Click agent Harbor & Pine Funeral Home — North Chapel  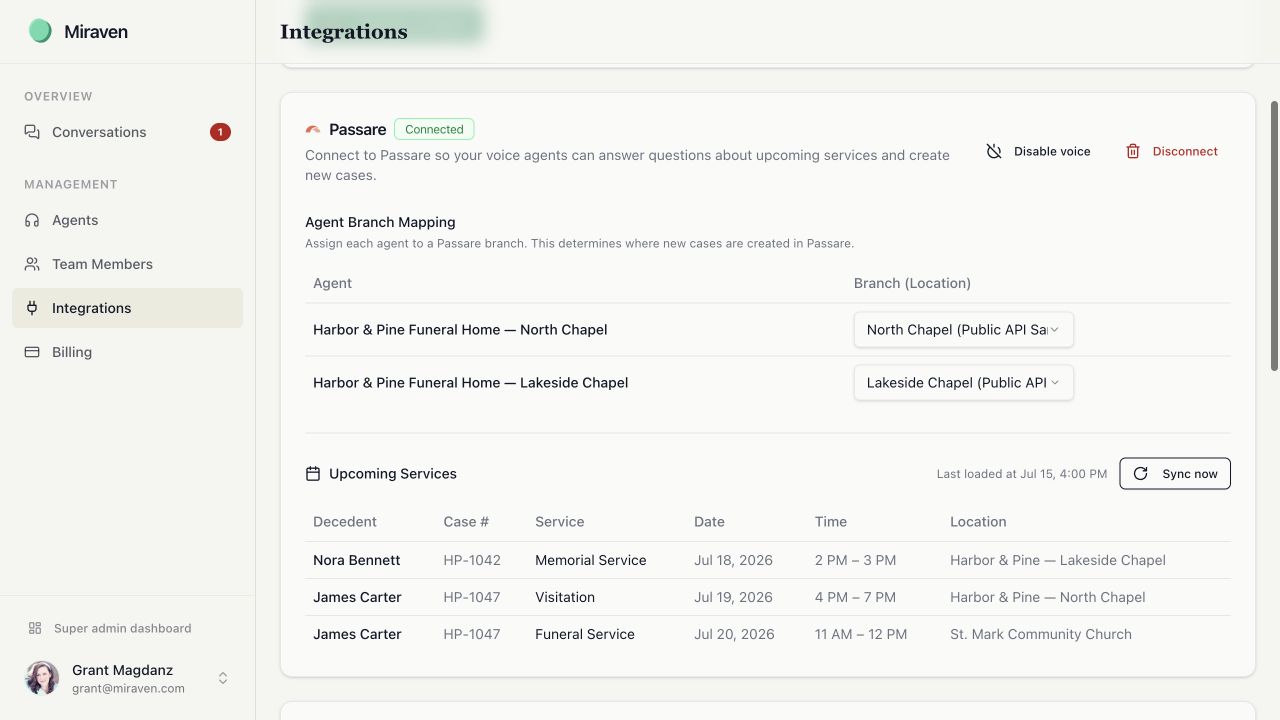pyautogui.click(x=460, y=330)
